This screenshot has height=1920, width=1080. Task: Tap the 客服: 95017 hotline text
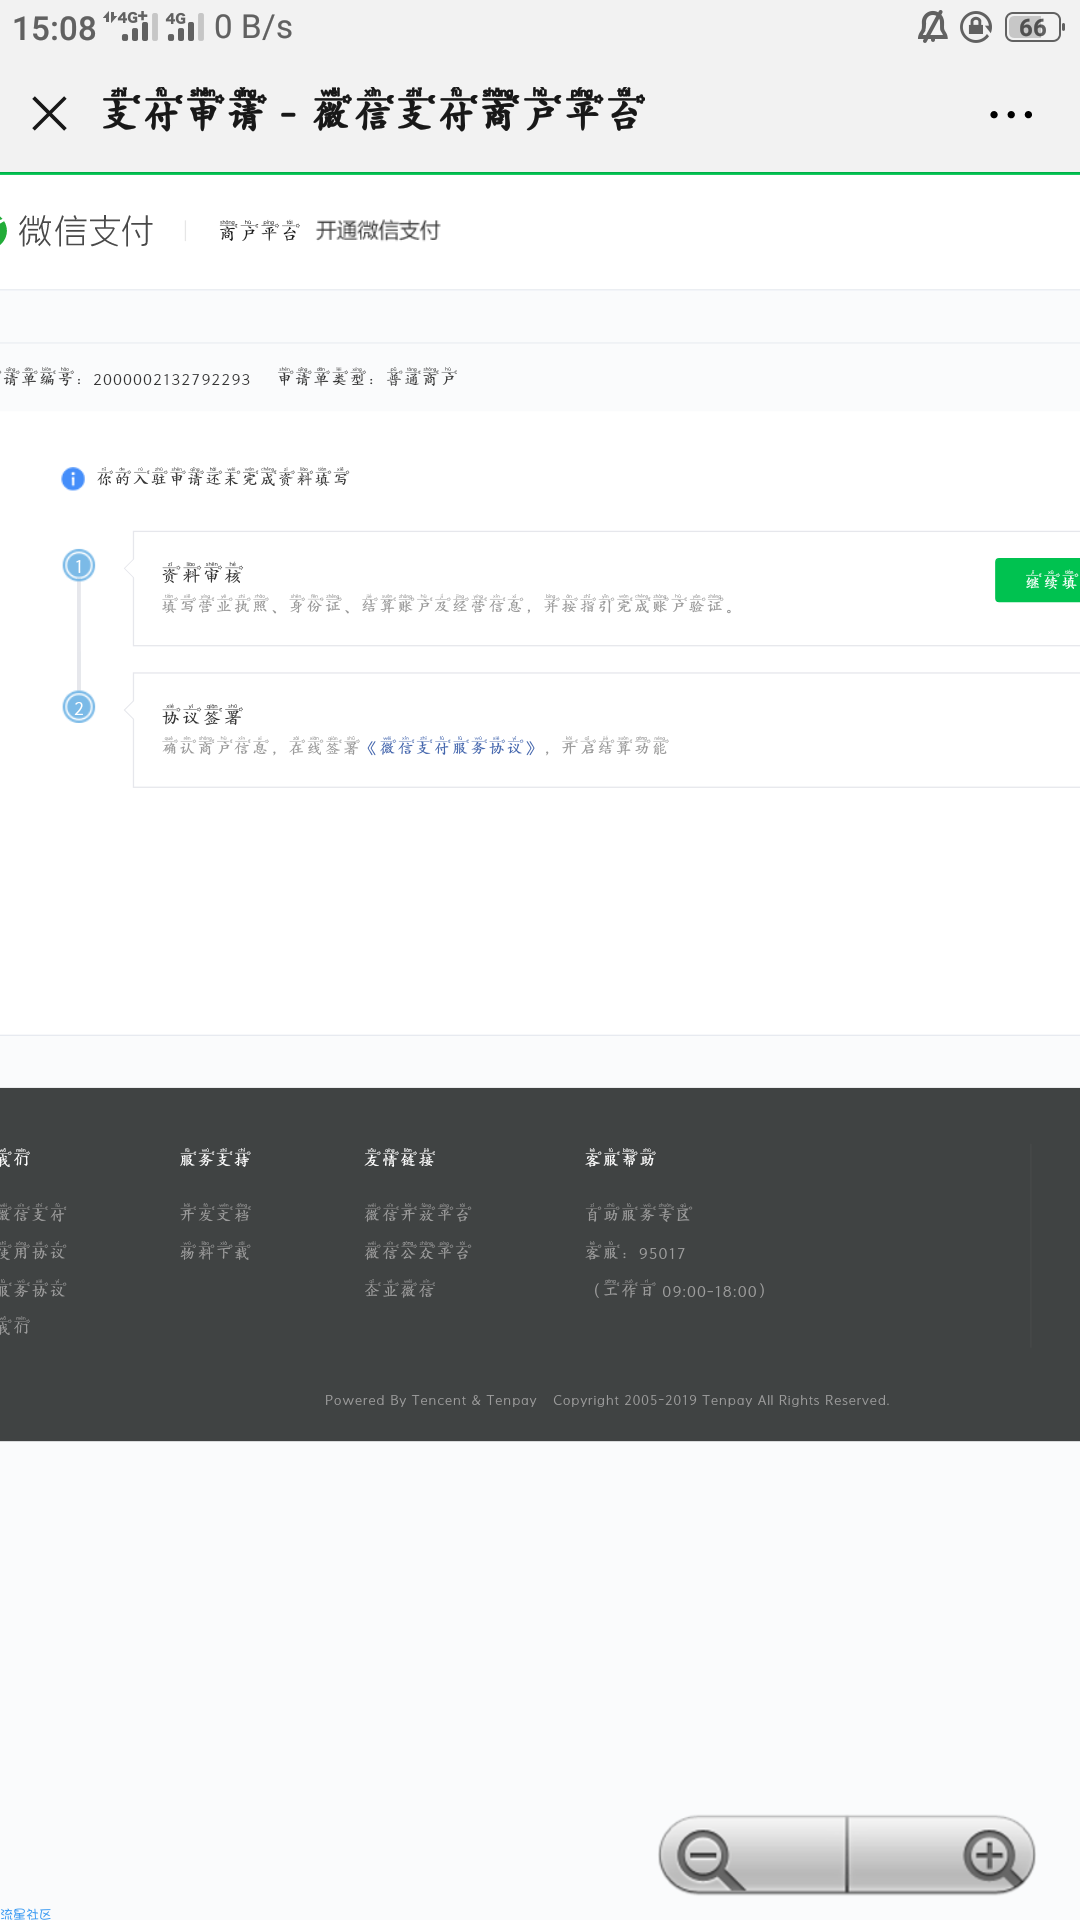[636, 1252]
